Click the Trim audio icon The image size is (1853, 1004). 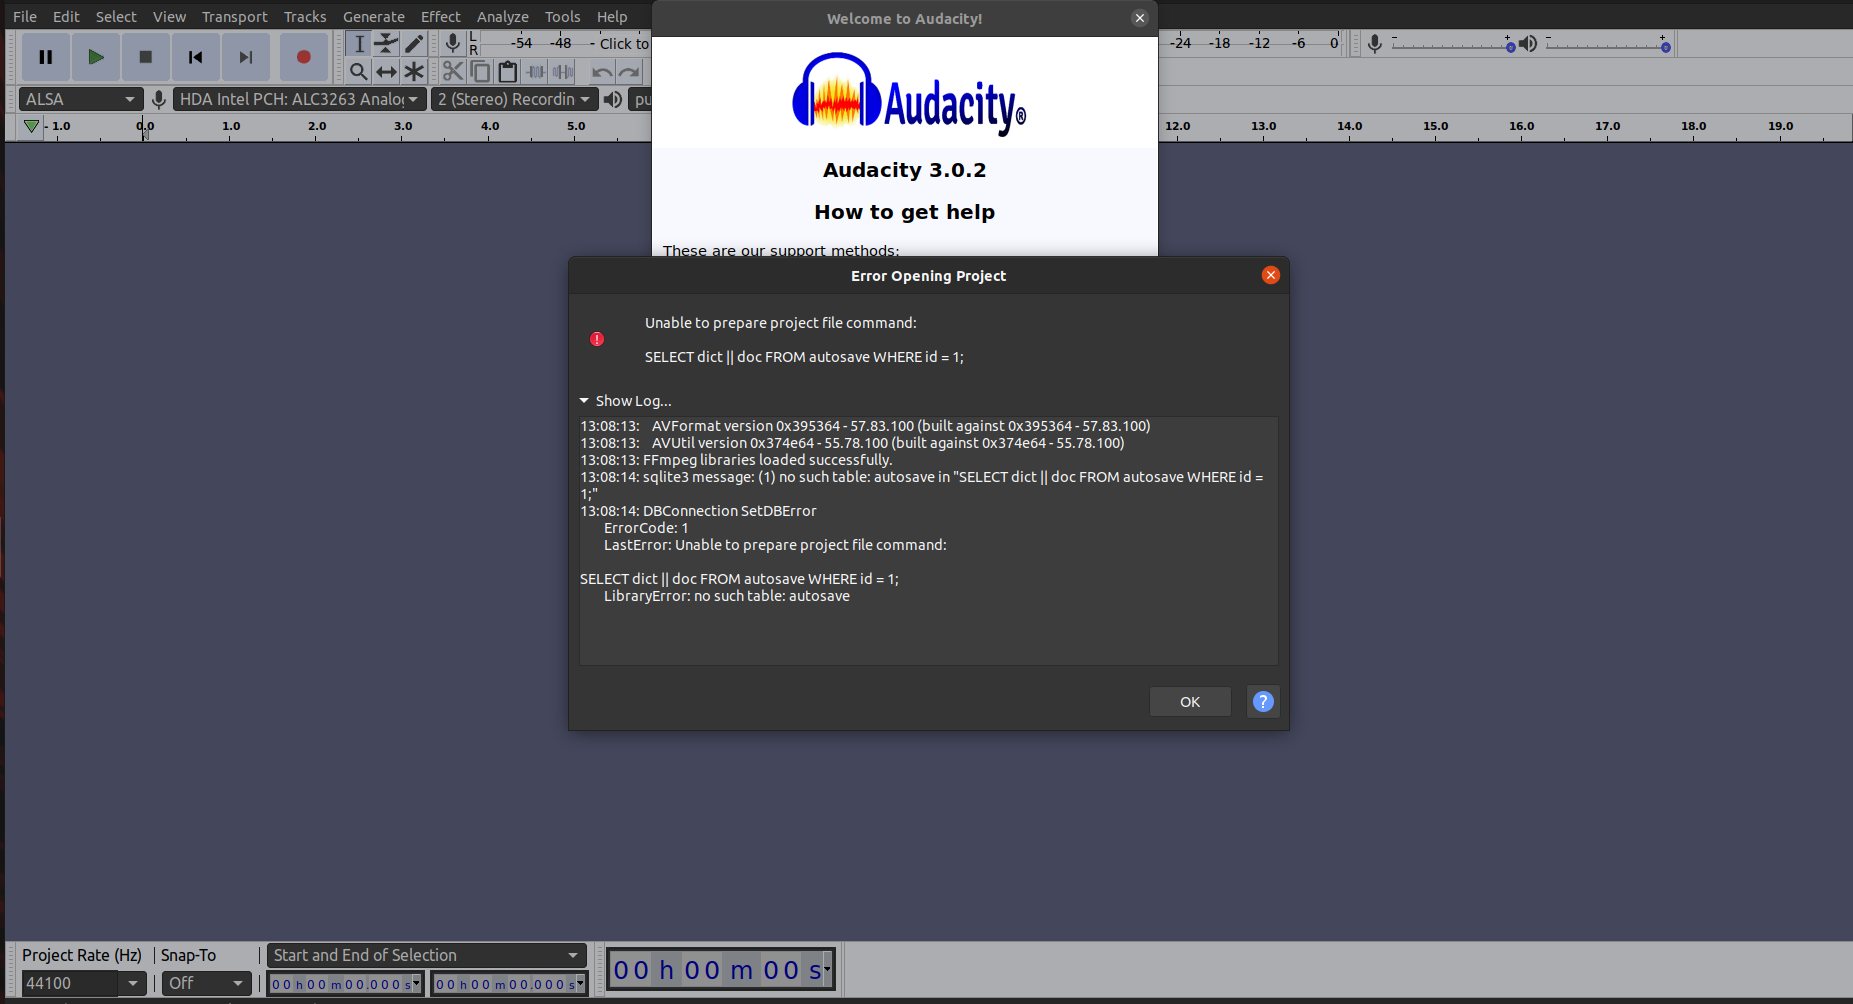[x=536, y=71]
